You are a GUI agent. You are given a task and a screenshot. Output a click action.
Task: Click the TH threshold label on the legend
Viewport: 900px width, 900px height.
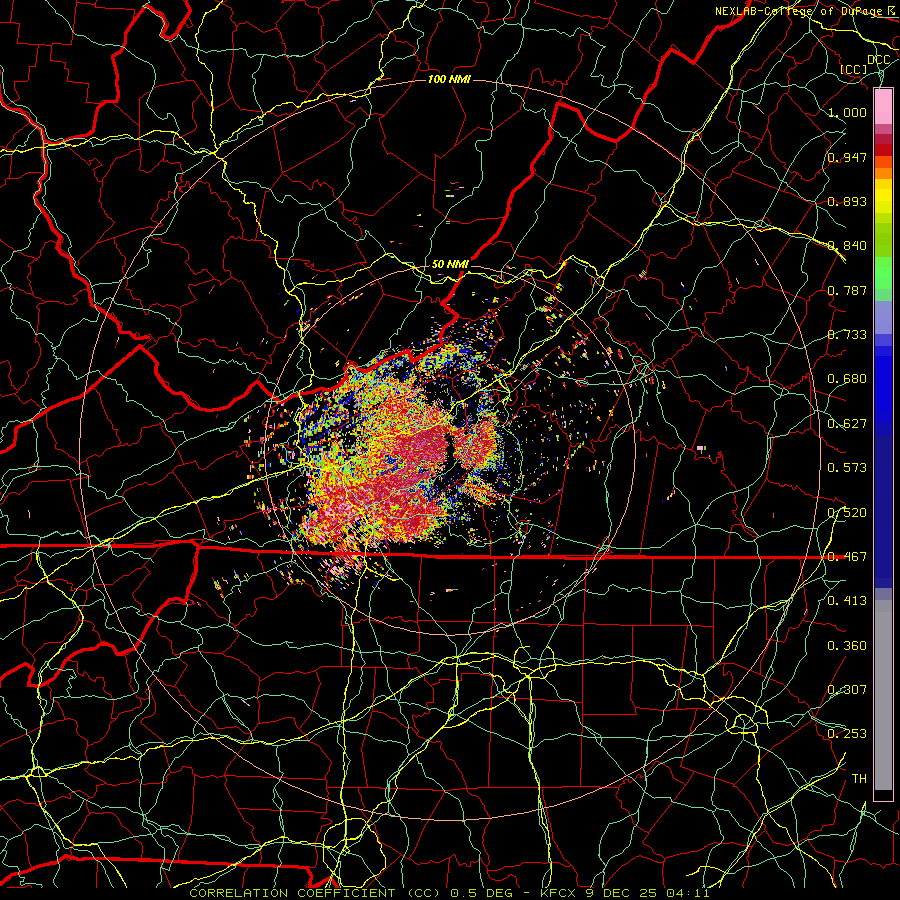coord(859,779)
